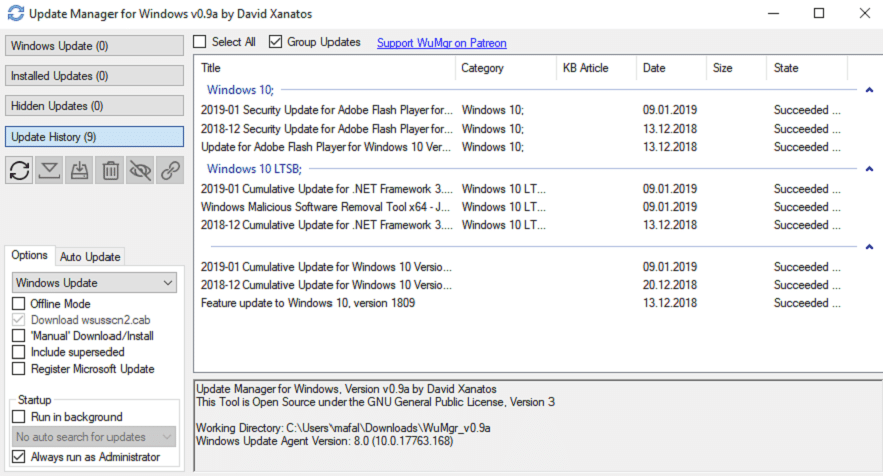Open Installed Updates (0) list
The height and width of the screenshot is (476, 883).
pos(94,75)
